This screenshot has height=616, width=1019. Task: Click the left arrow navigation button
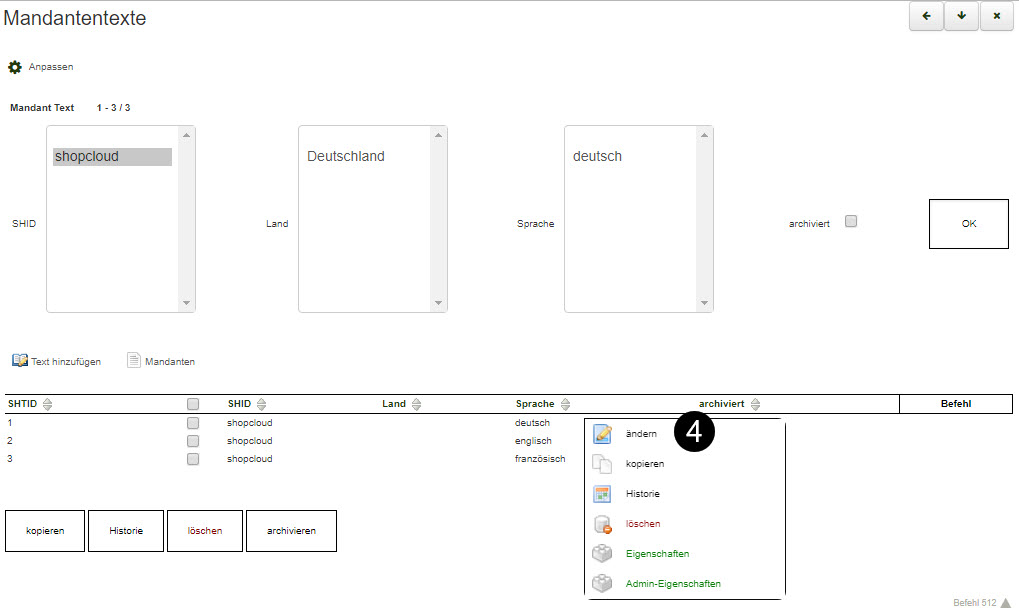click(x=926, y=16)
